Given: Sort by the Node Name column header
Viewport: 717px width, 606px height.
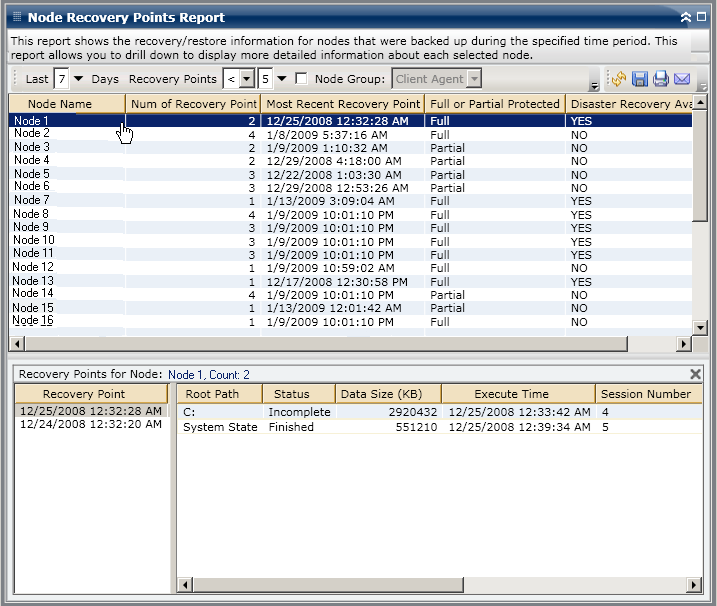Looking at the screenshot, I should tap(60, 104).
